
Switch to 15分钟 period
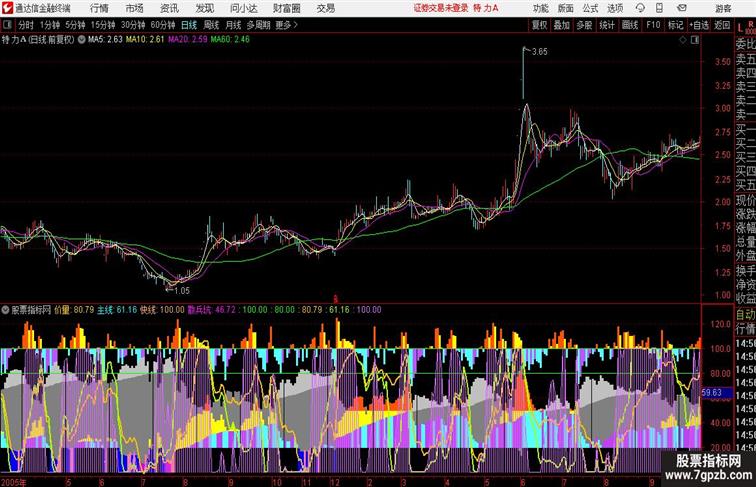(103, 25)
